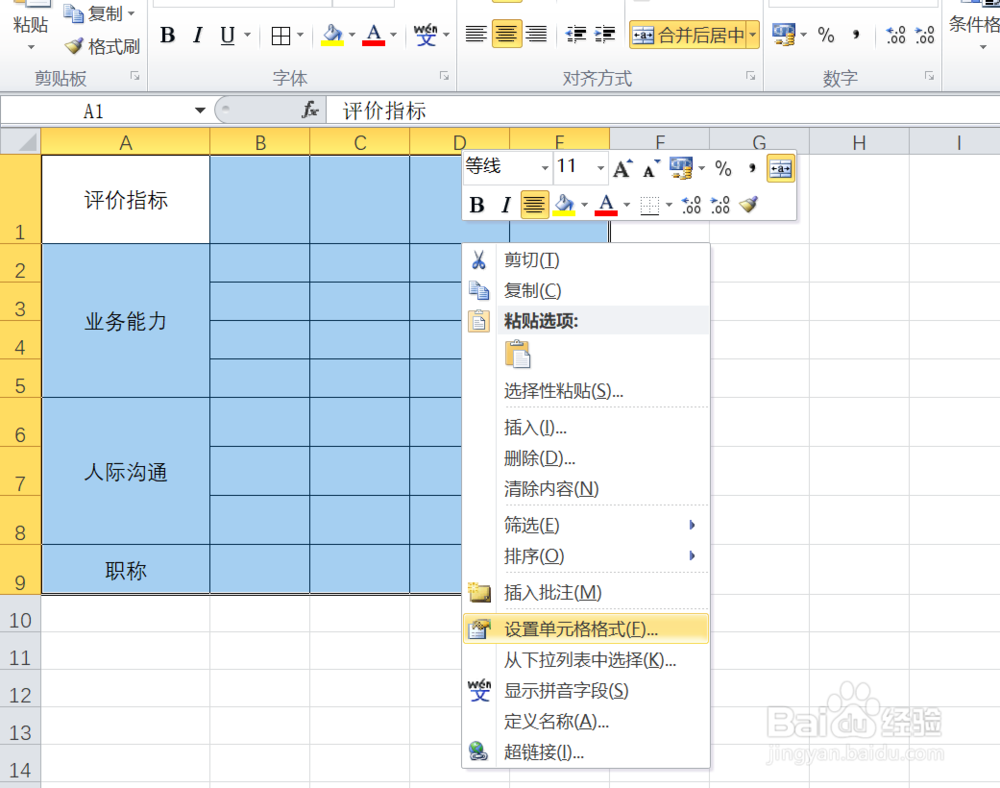Apply the ribbon yellow fill color bucket
The height and width of the screenshot is (788, 1000).
332,35
